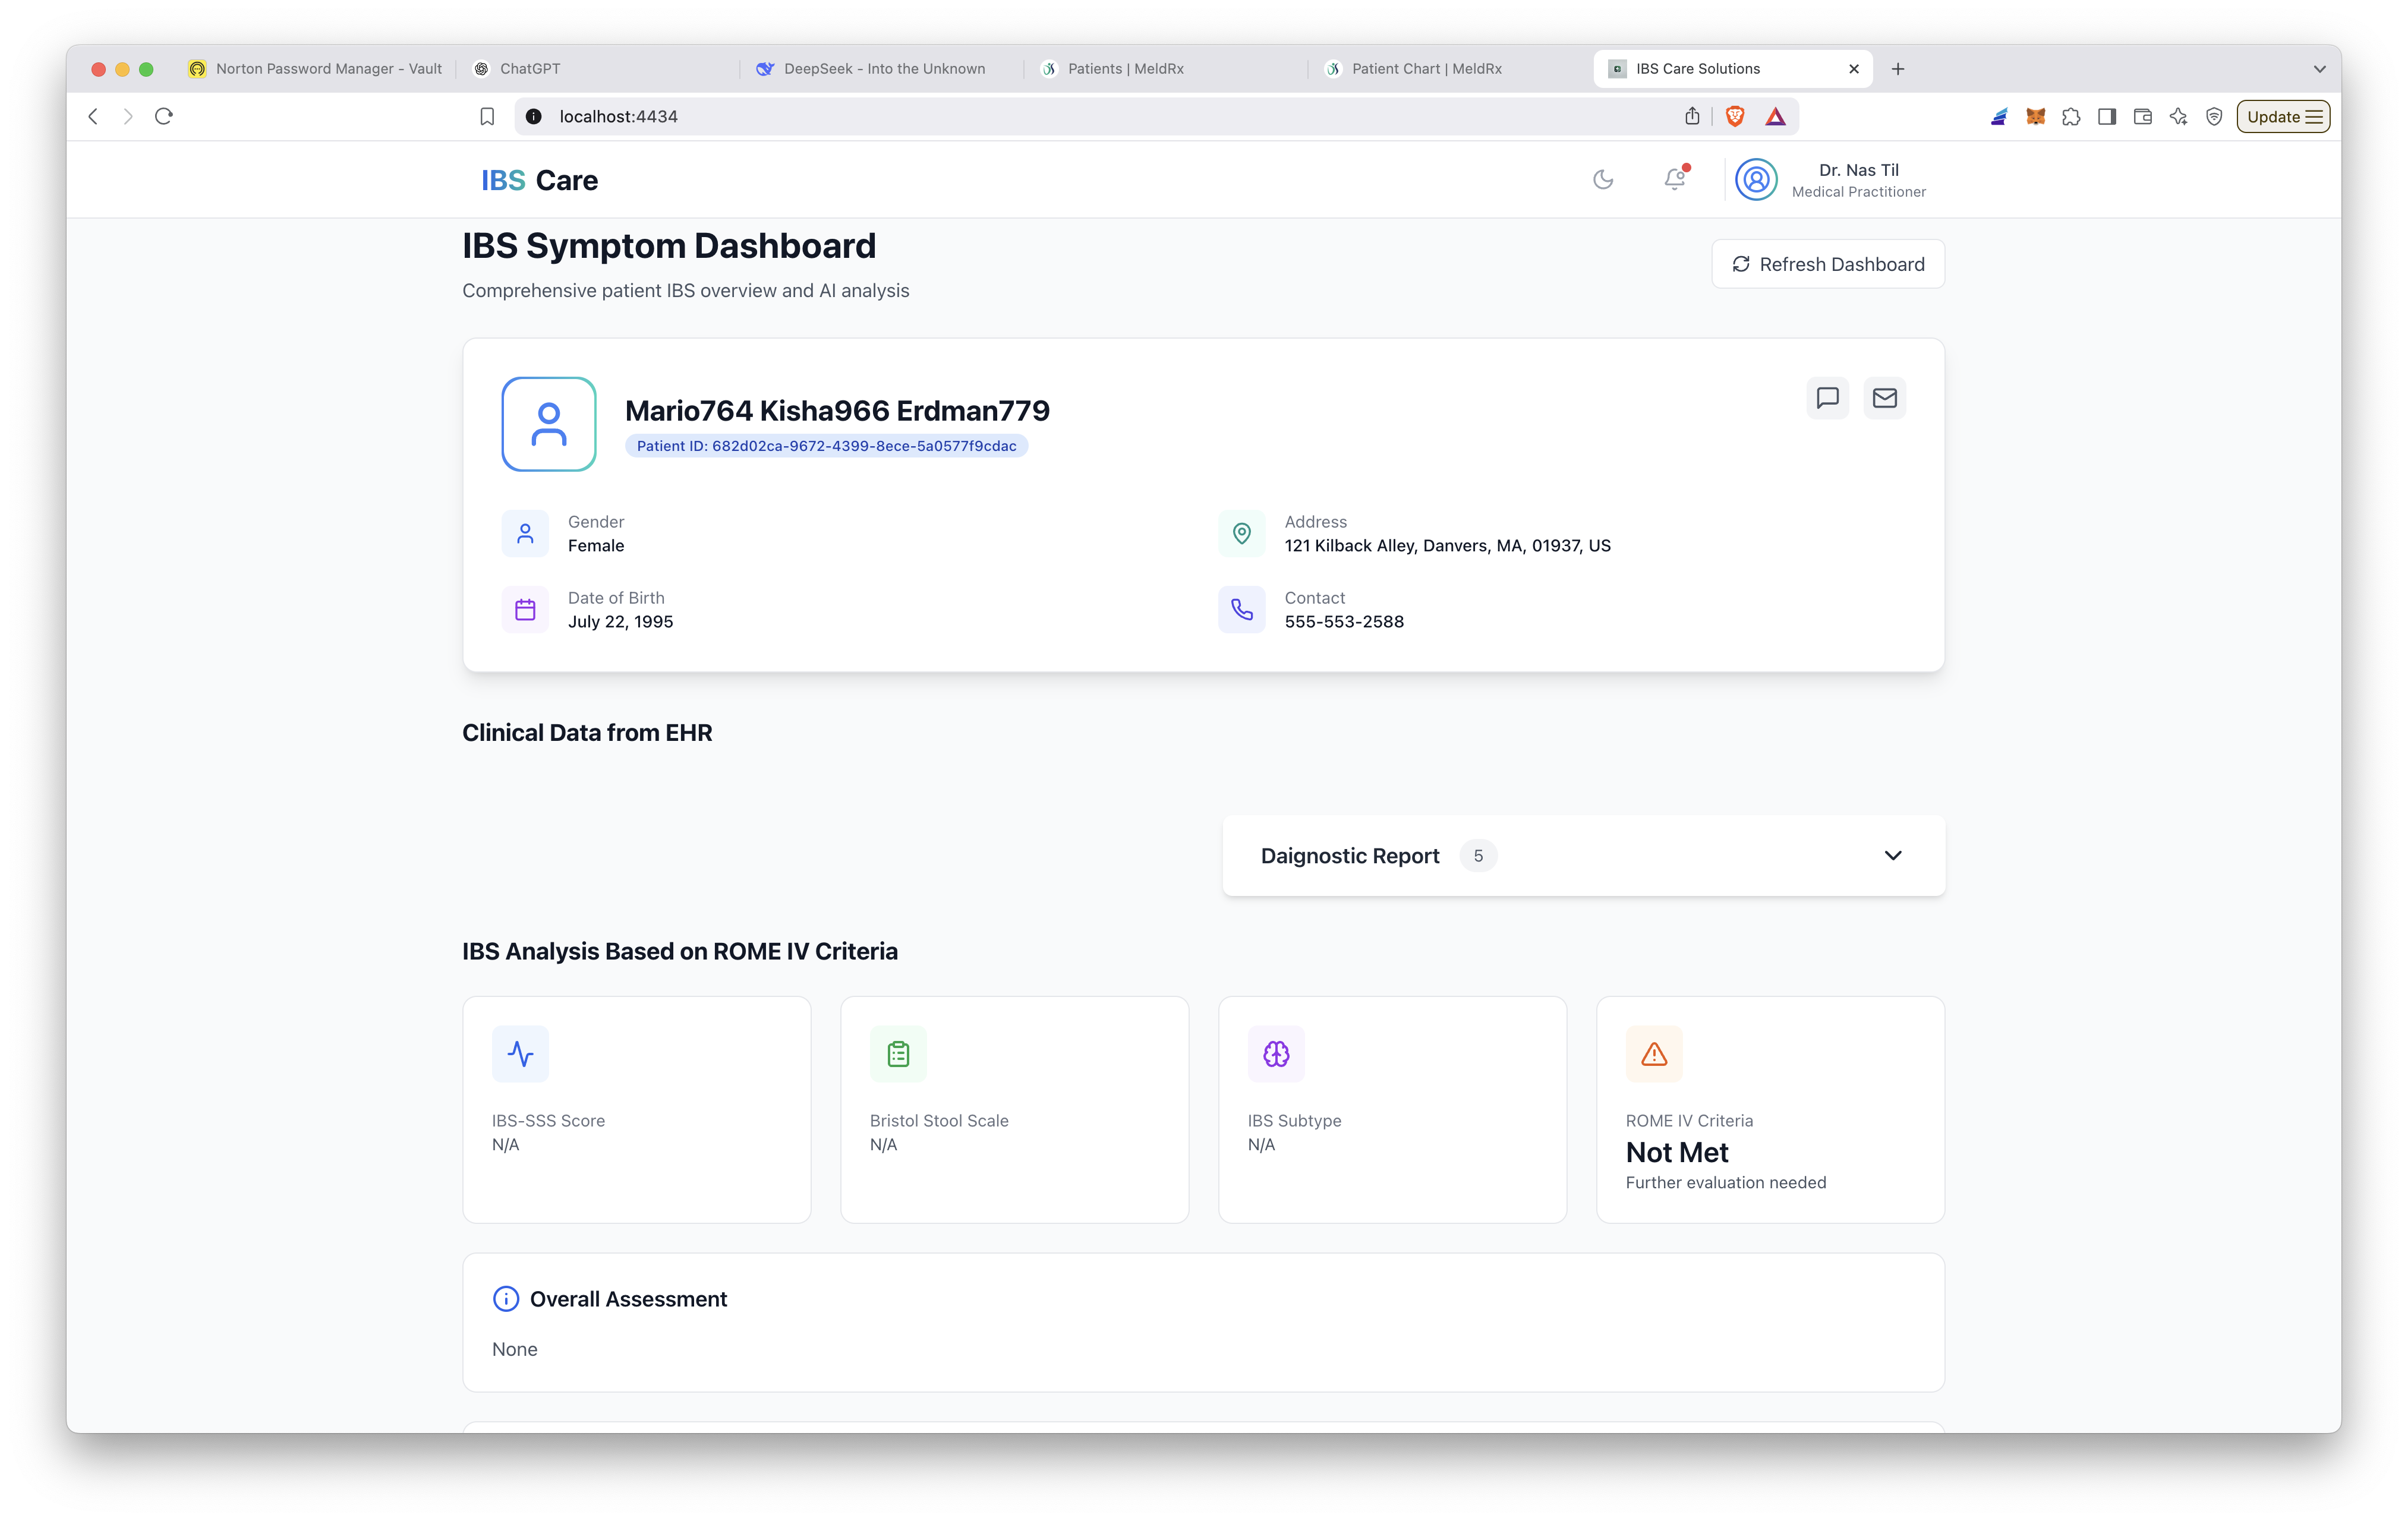Click IBS-SSS Score activity icon
2408x1521 pixels.
click(x=520, y=1054)
